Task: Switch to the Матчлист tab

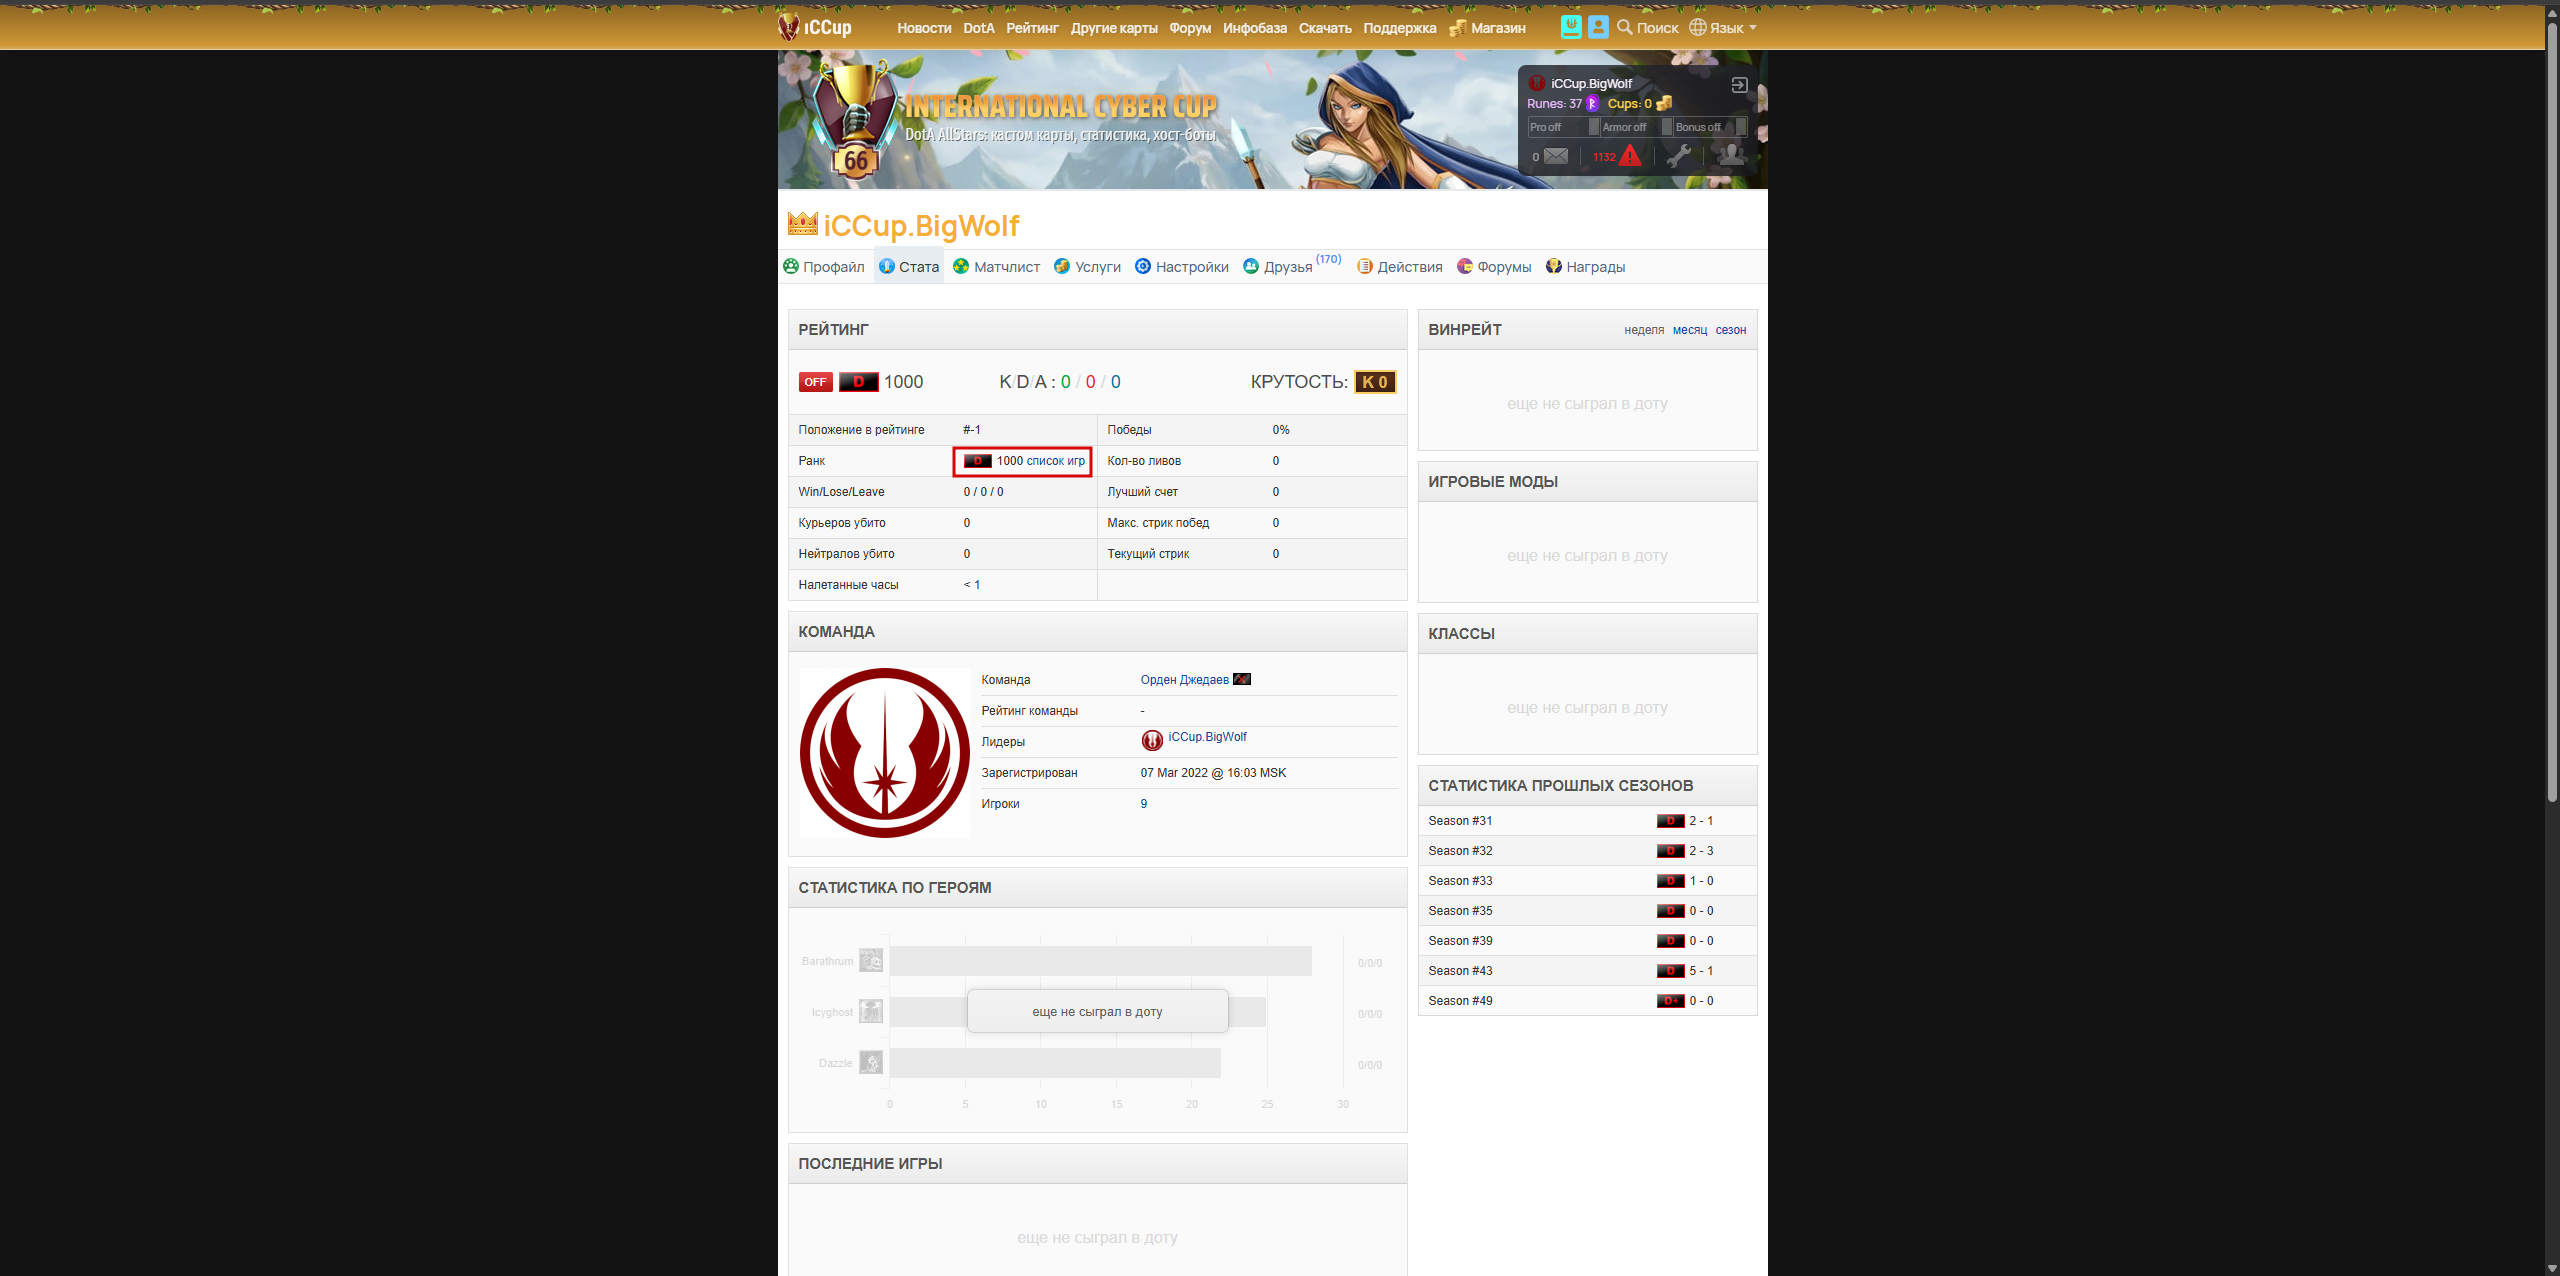Action: click(997, 267)
